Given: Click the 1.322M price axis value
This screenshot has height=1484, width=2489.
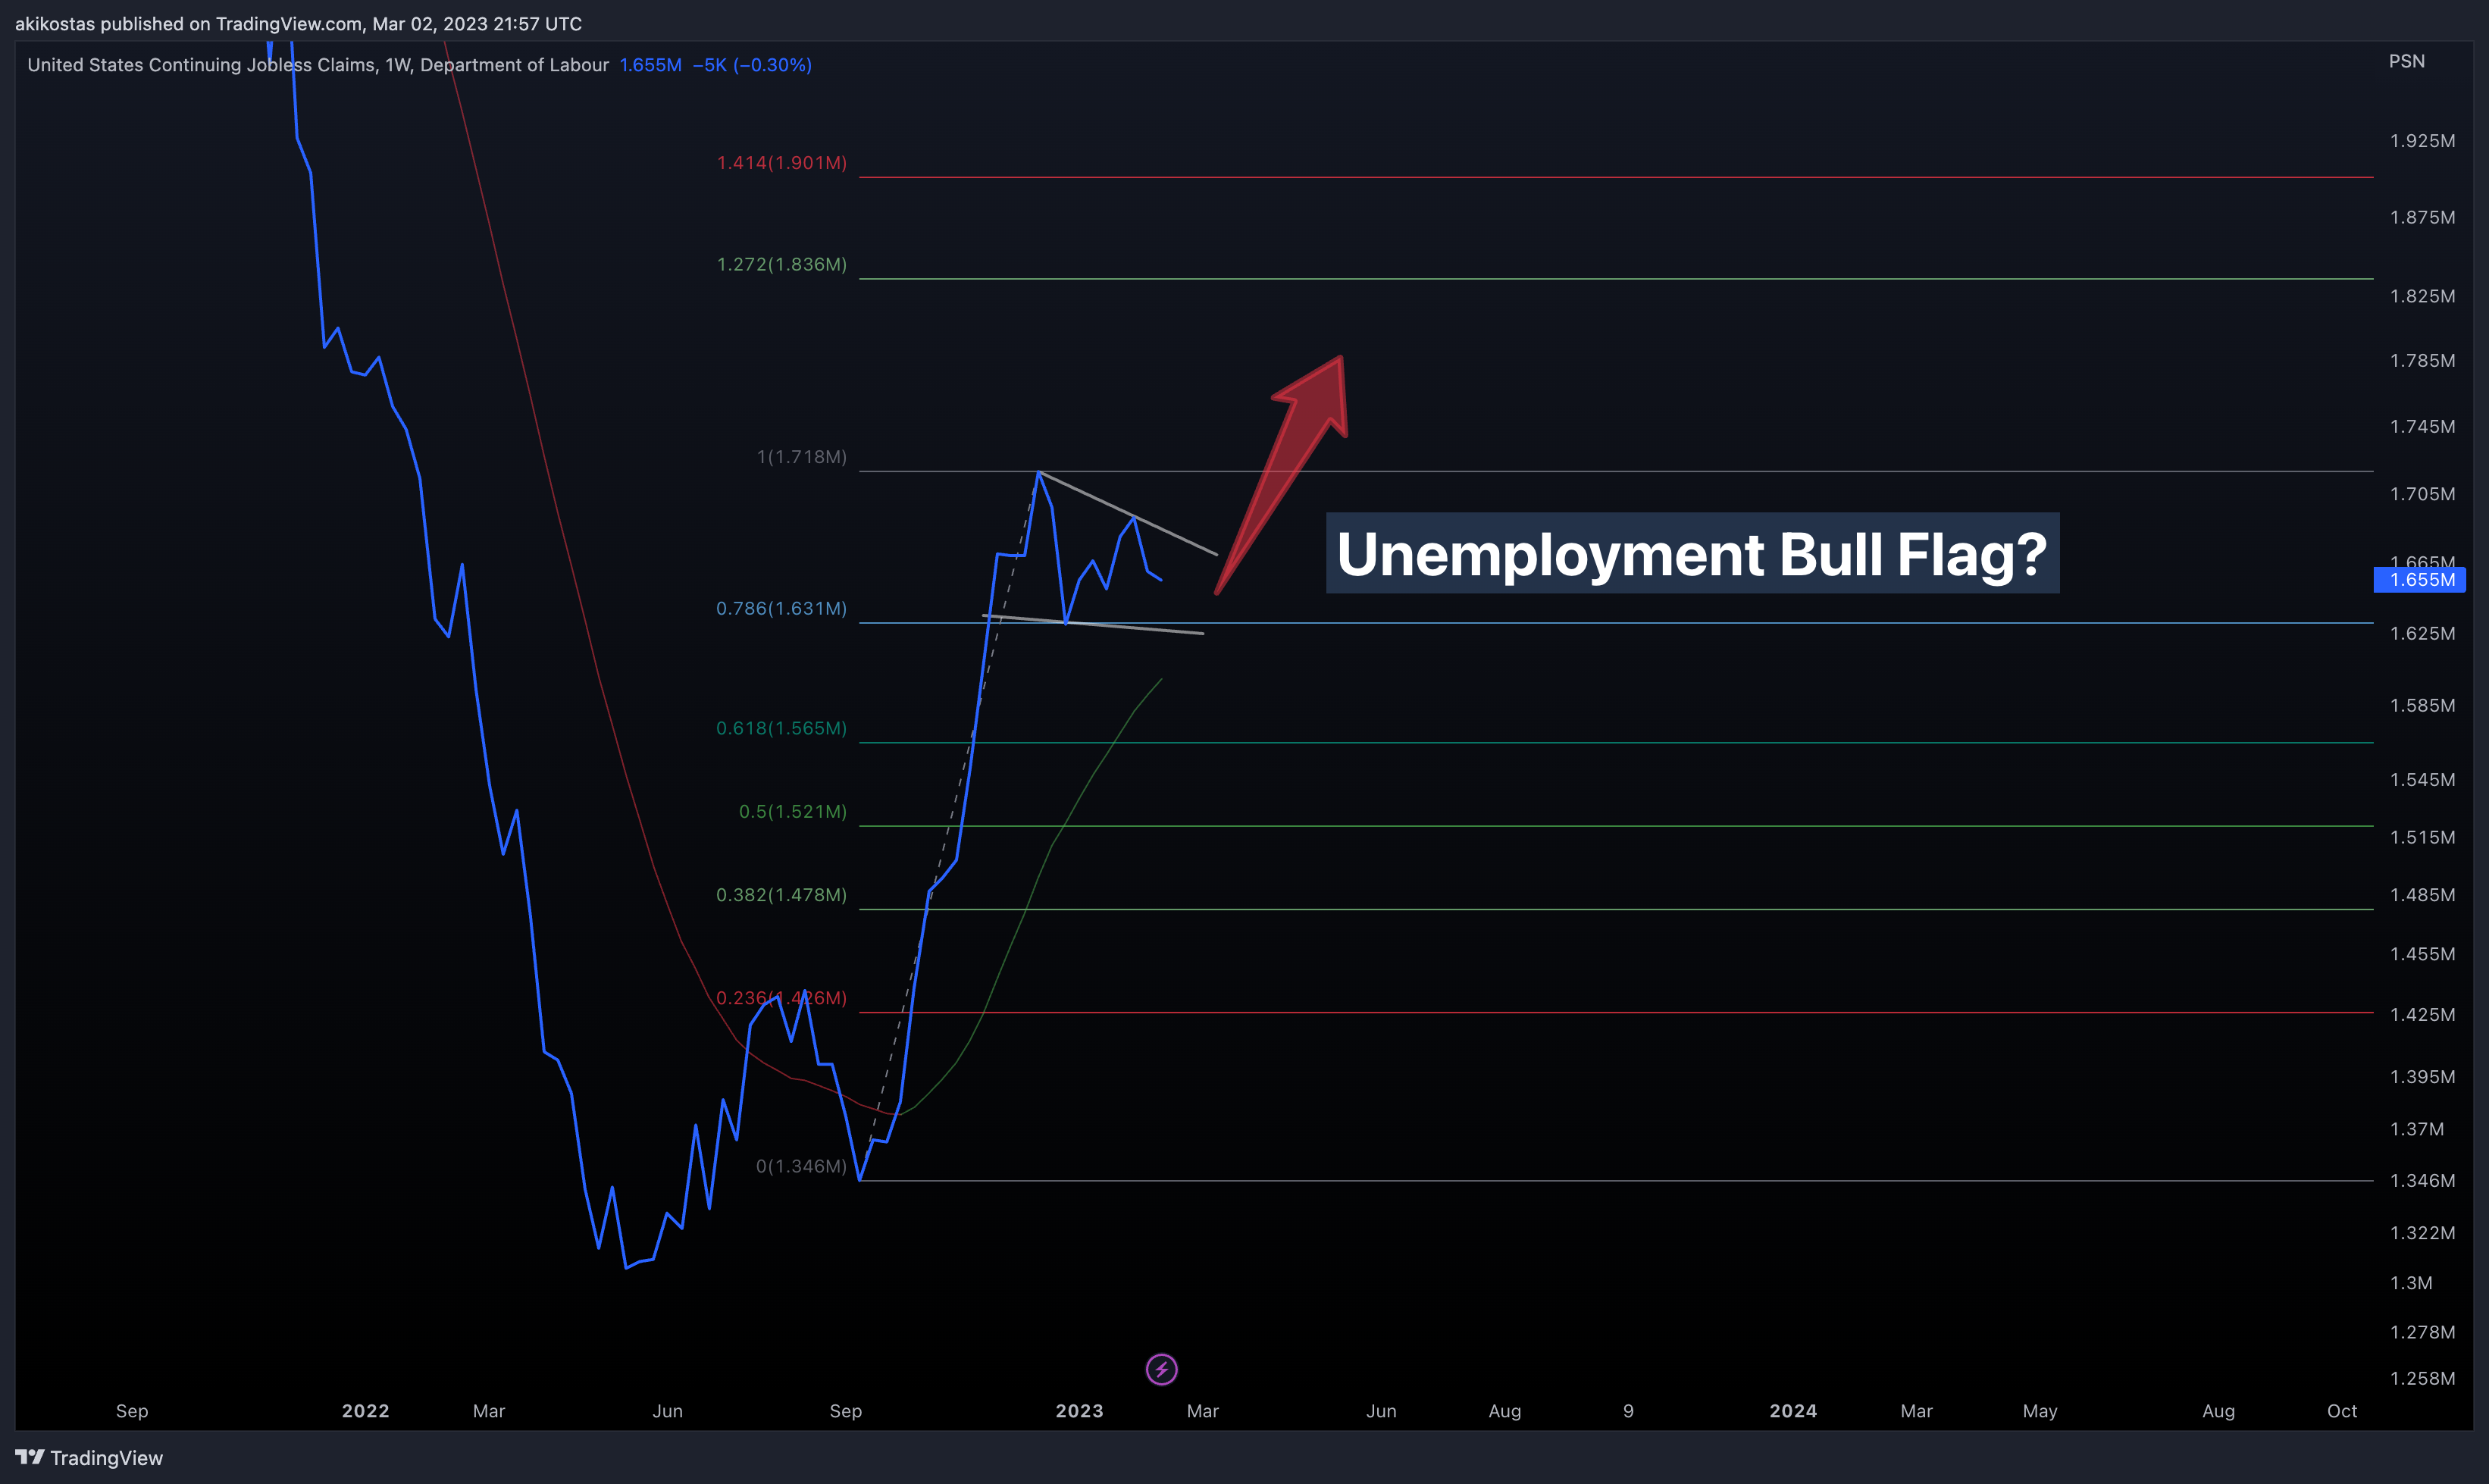Looking at the screenshot, I should [x=2422, y=1233].
